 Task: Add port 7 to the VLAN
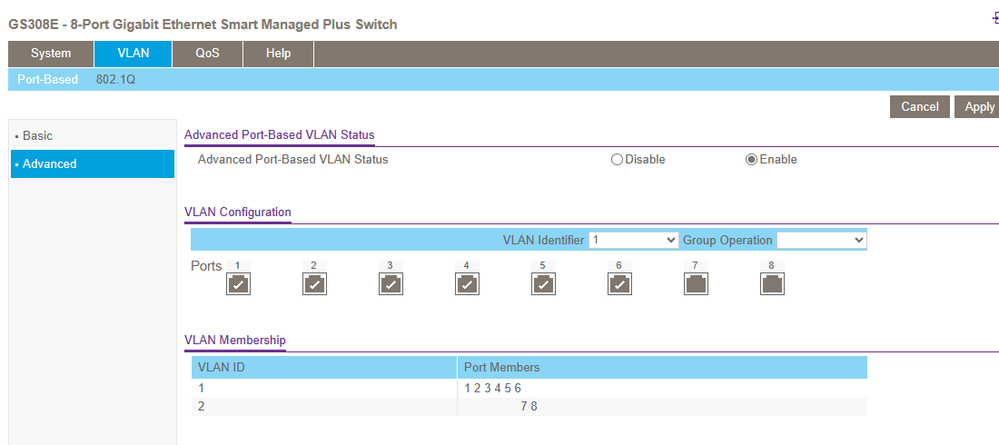696,285
